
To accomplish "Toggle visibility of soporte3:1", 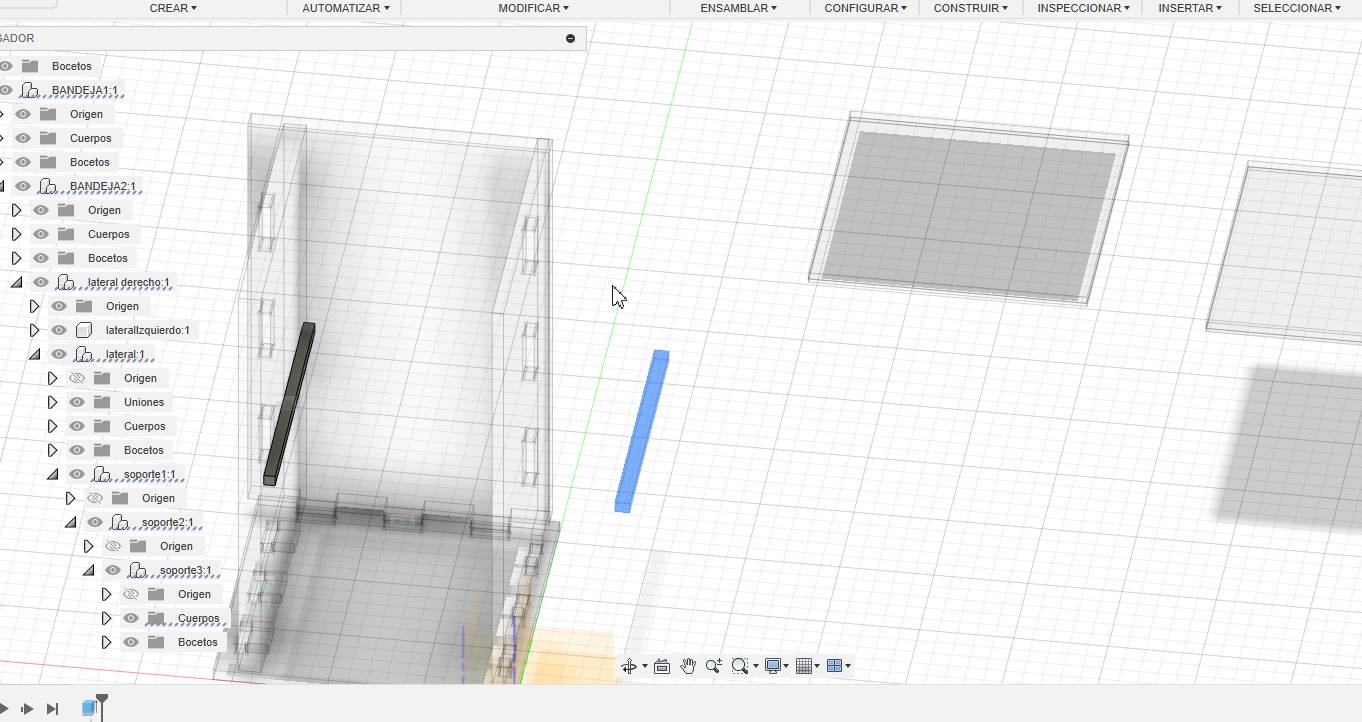I will (x=113, y=570).
